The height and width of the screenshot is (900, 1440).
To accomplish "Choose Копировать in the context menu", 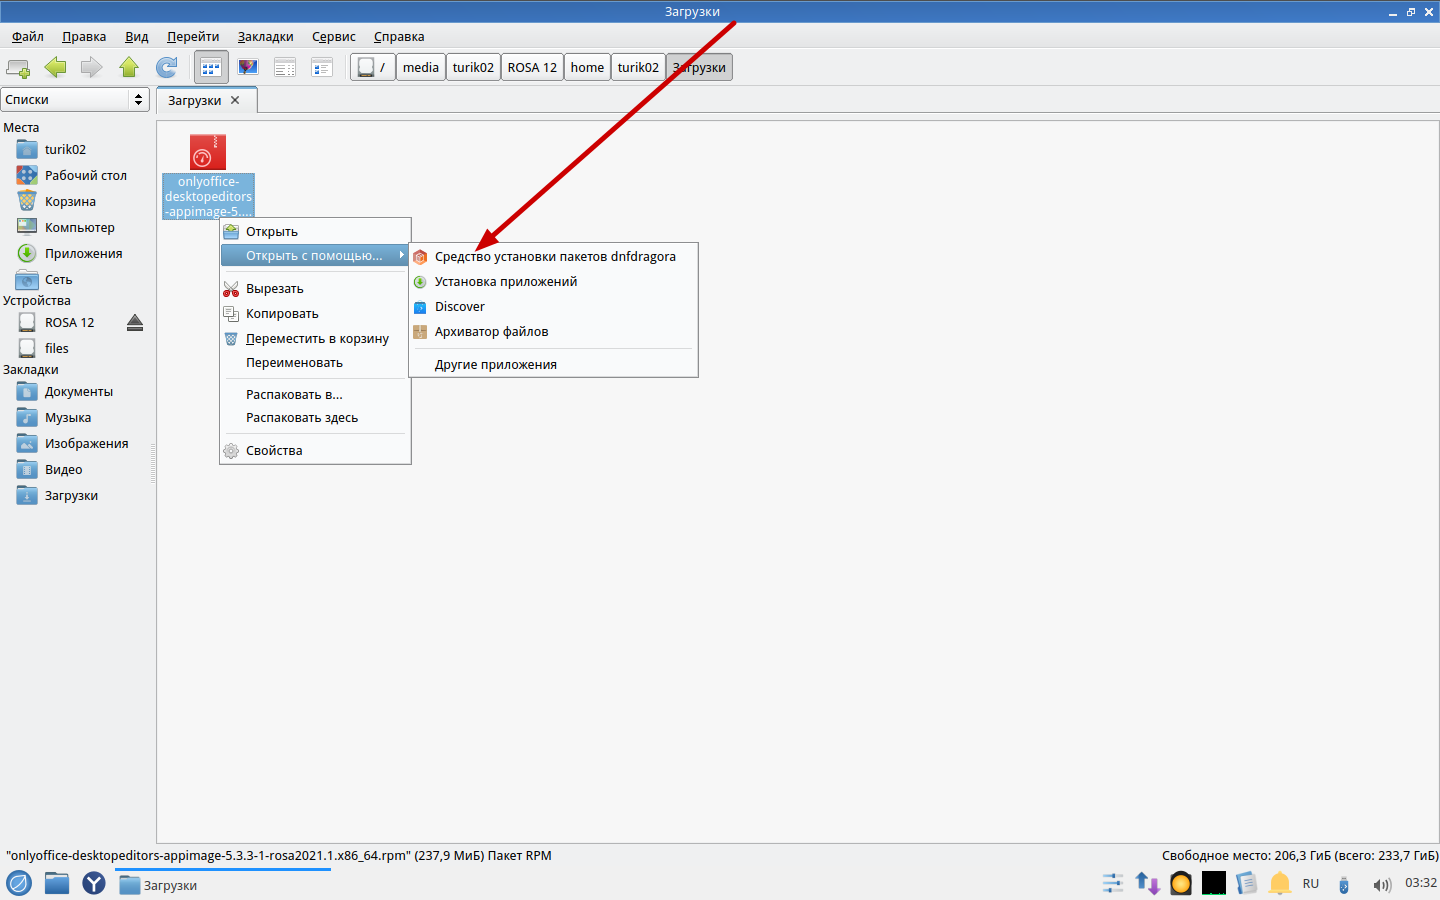I will click(315, 314).
